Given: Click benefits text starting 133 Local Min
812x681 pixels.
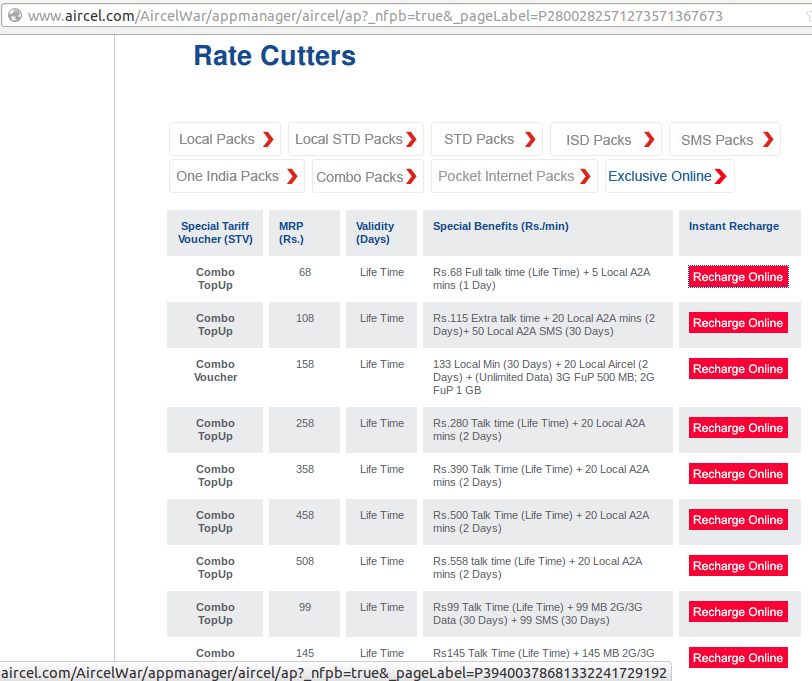Looking at the screenshot, I should tap(544, 378).
